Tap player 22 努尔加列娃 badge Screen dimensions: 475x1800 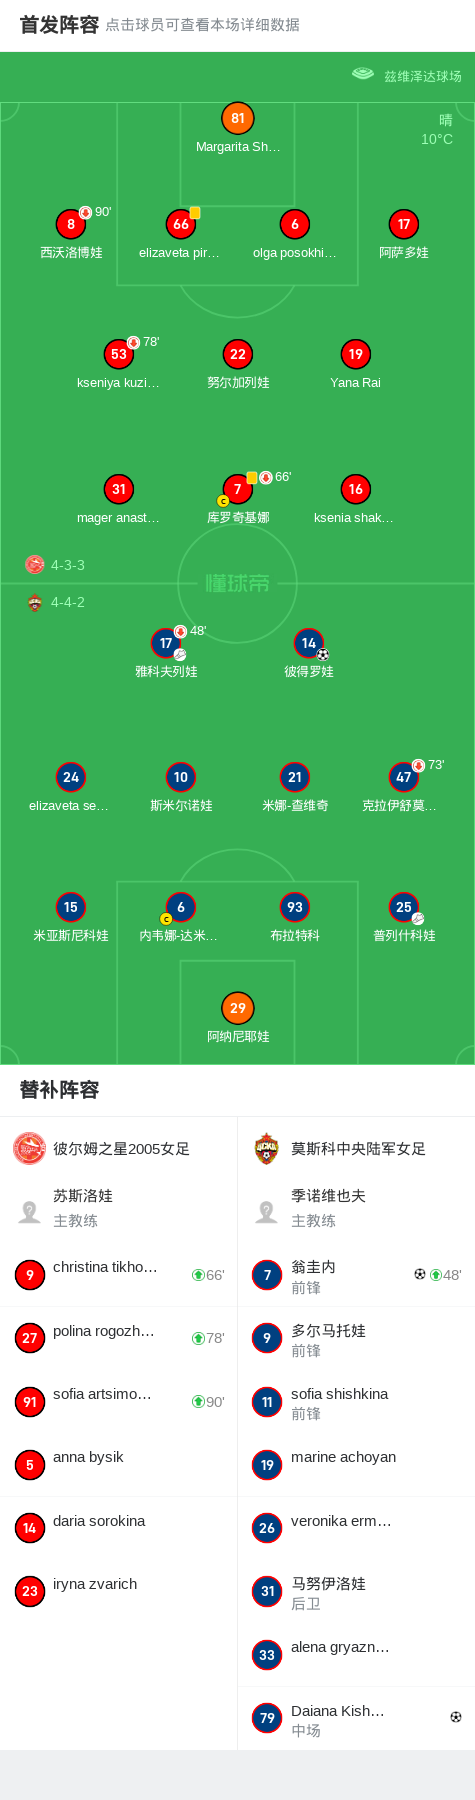click(238, 354)
